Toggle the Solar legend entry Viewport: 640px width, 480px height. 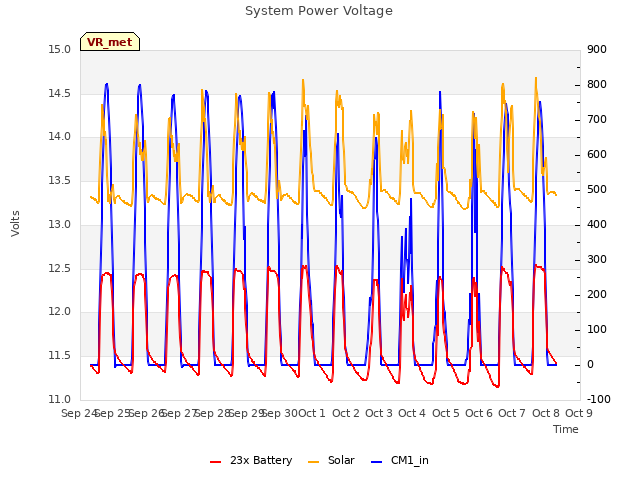(x=331, y=460)
